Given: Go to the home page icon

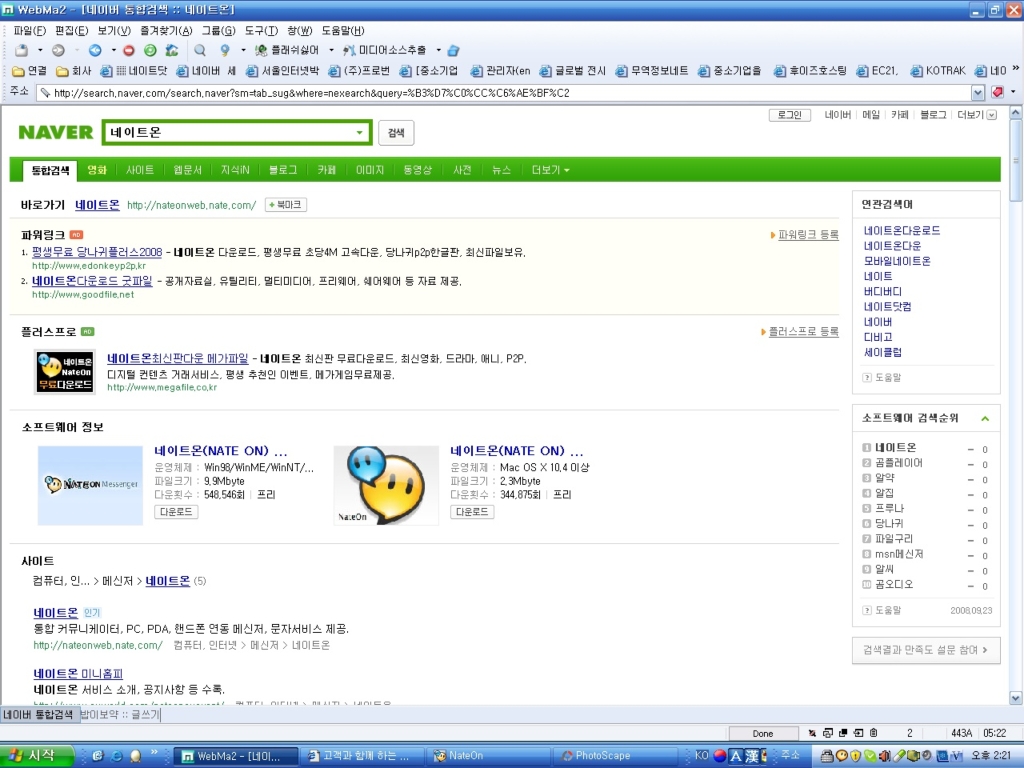Looking at the screenshot, I should coord(172,50).
